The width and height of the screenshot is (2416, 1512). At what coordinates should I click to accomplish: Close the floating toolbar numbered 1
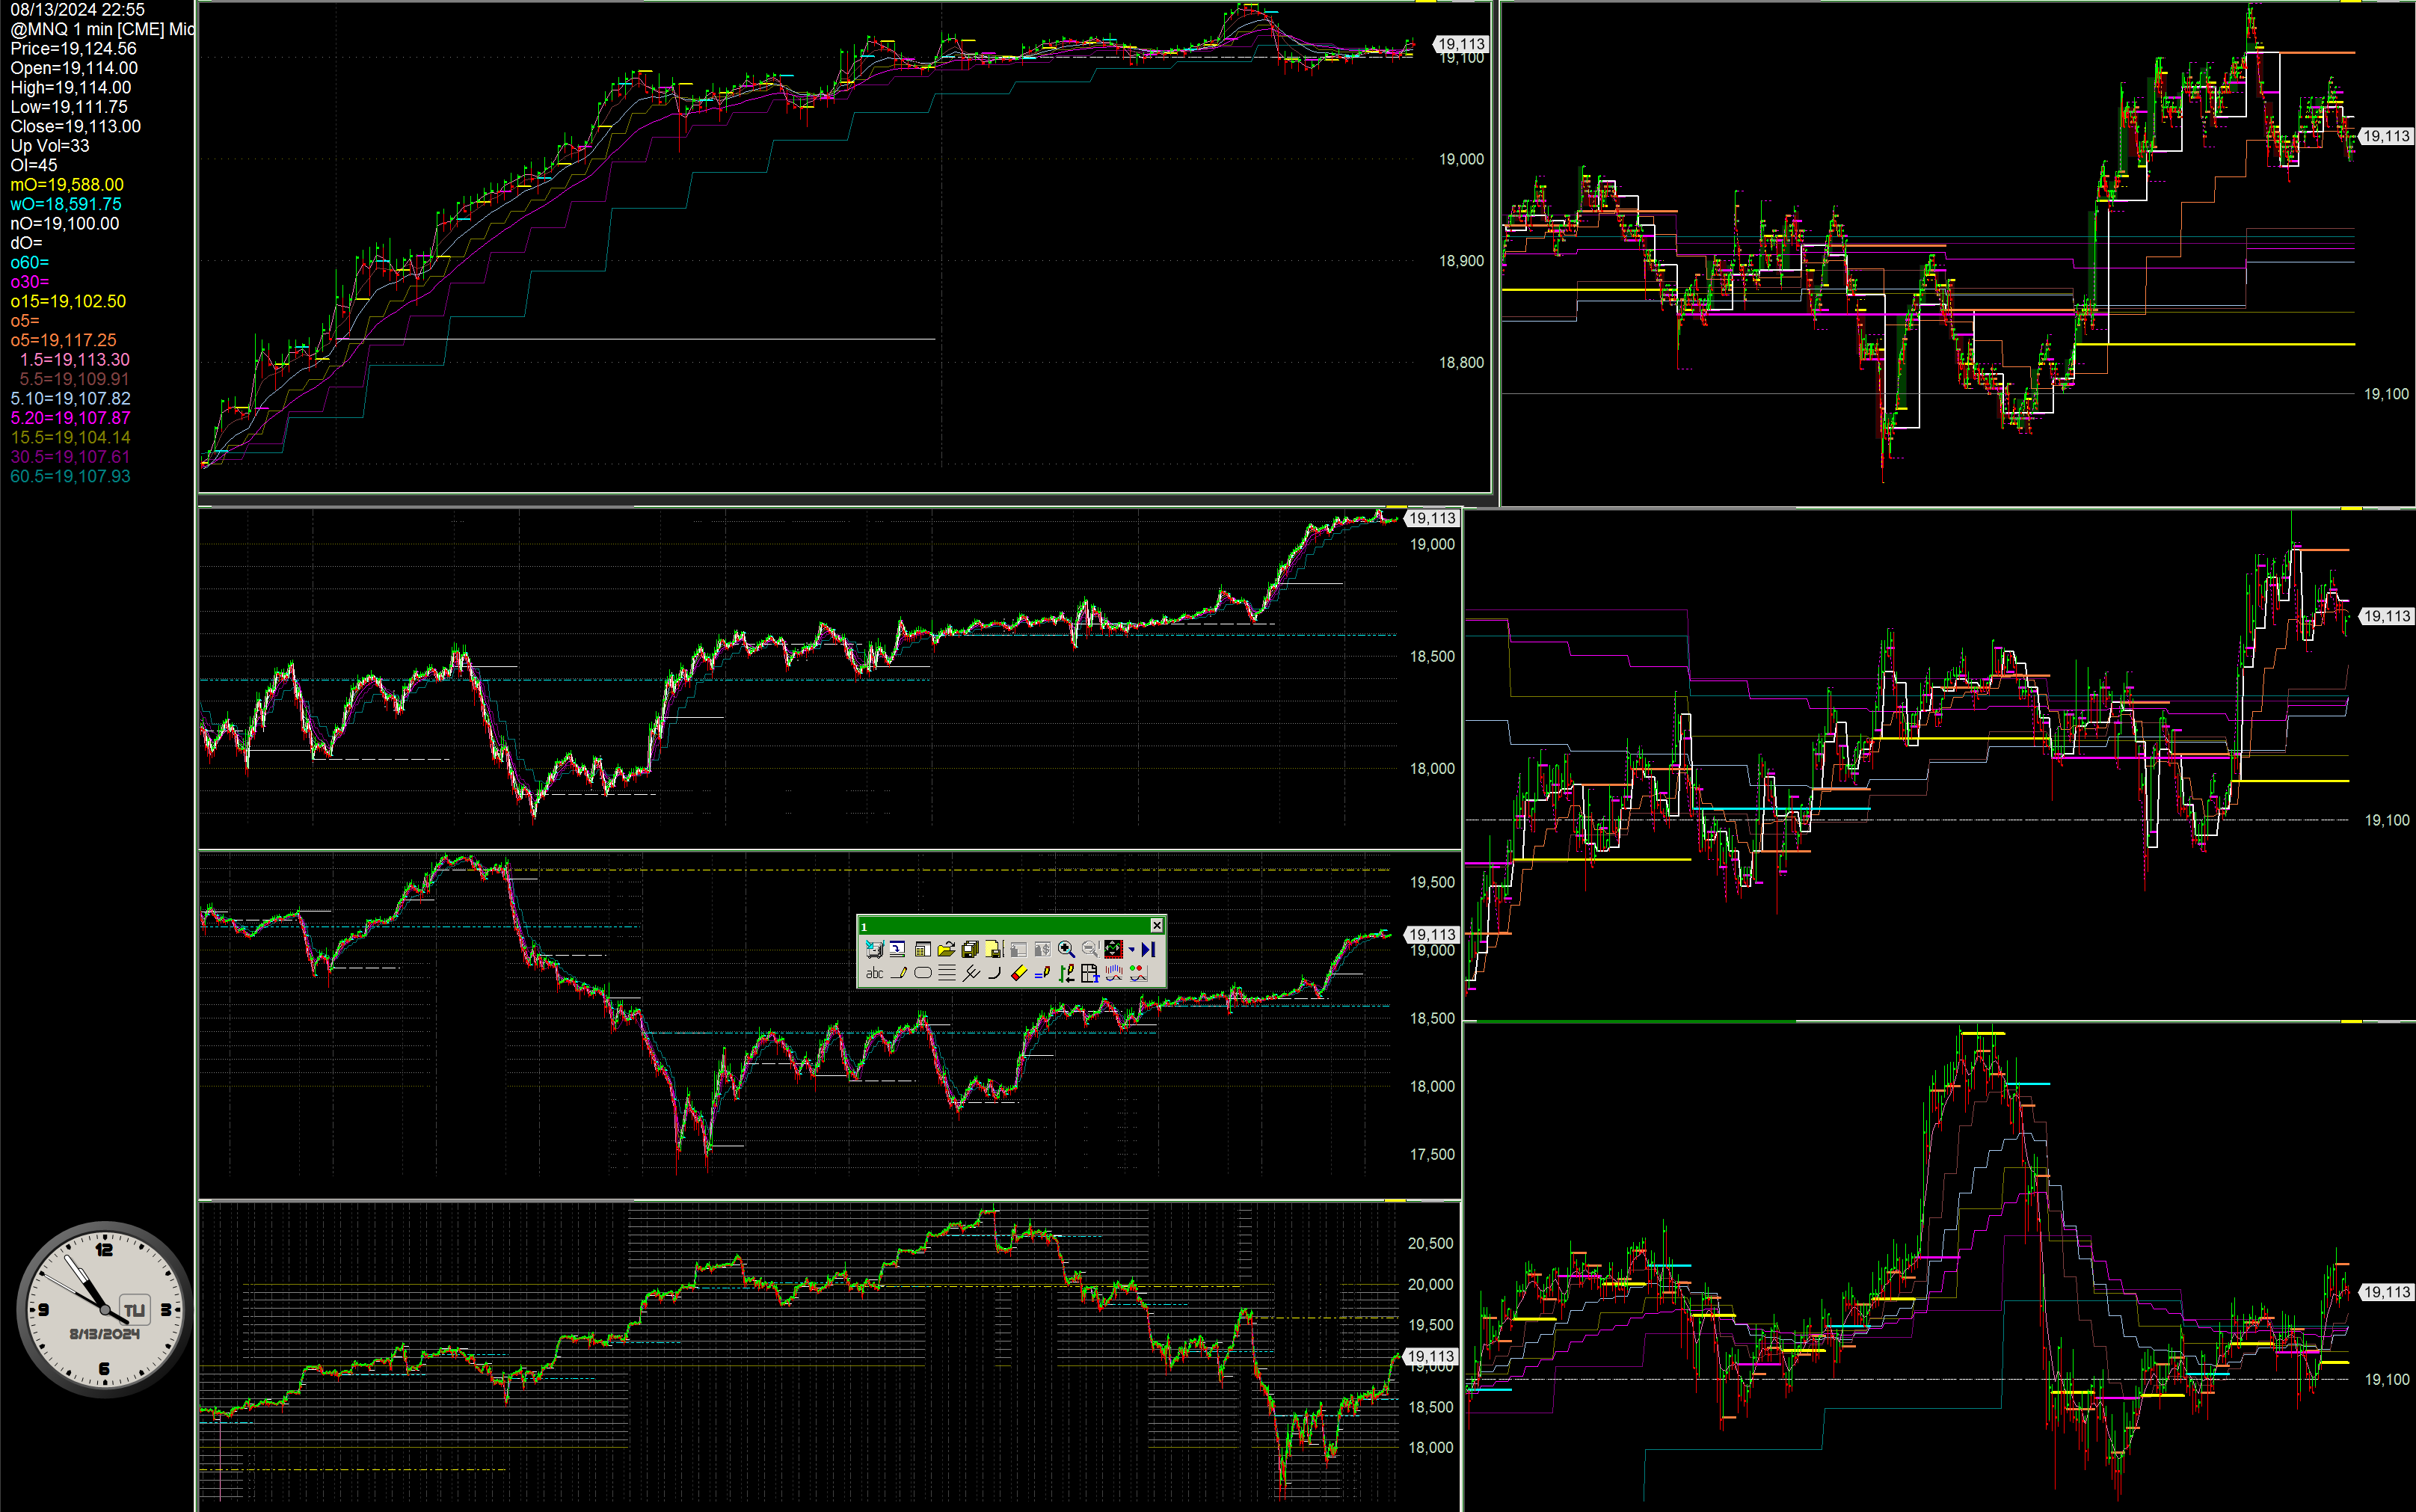[x=1156, y=926]
